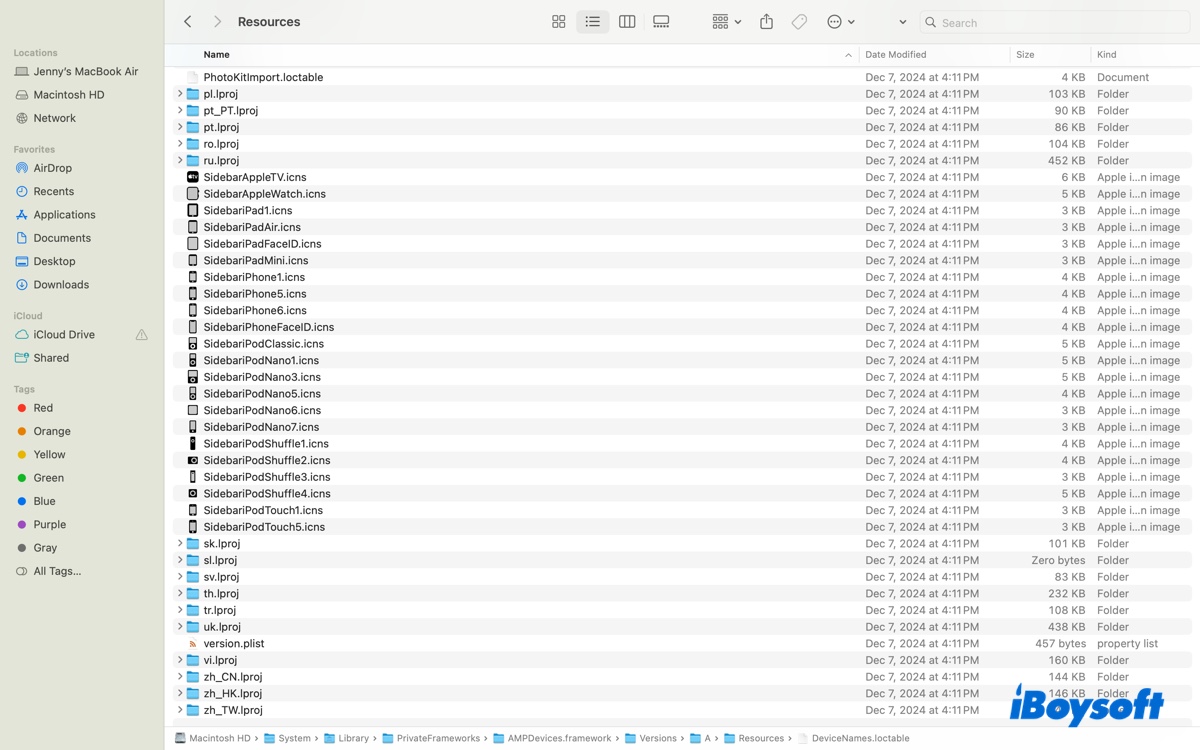Expand the sk.lproj folder

point(180,544)
